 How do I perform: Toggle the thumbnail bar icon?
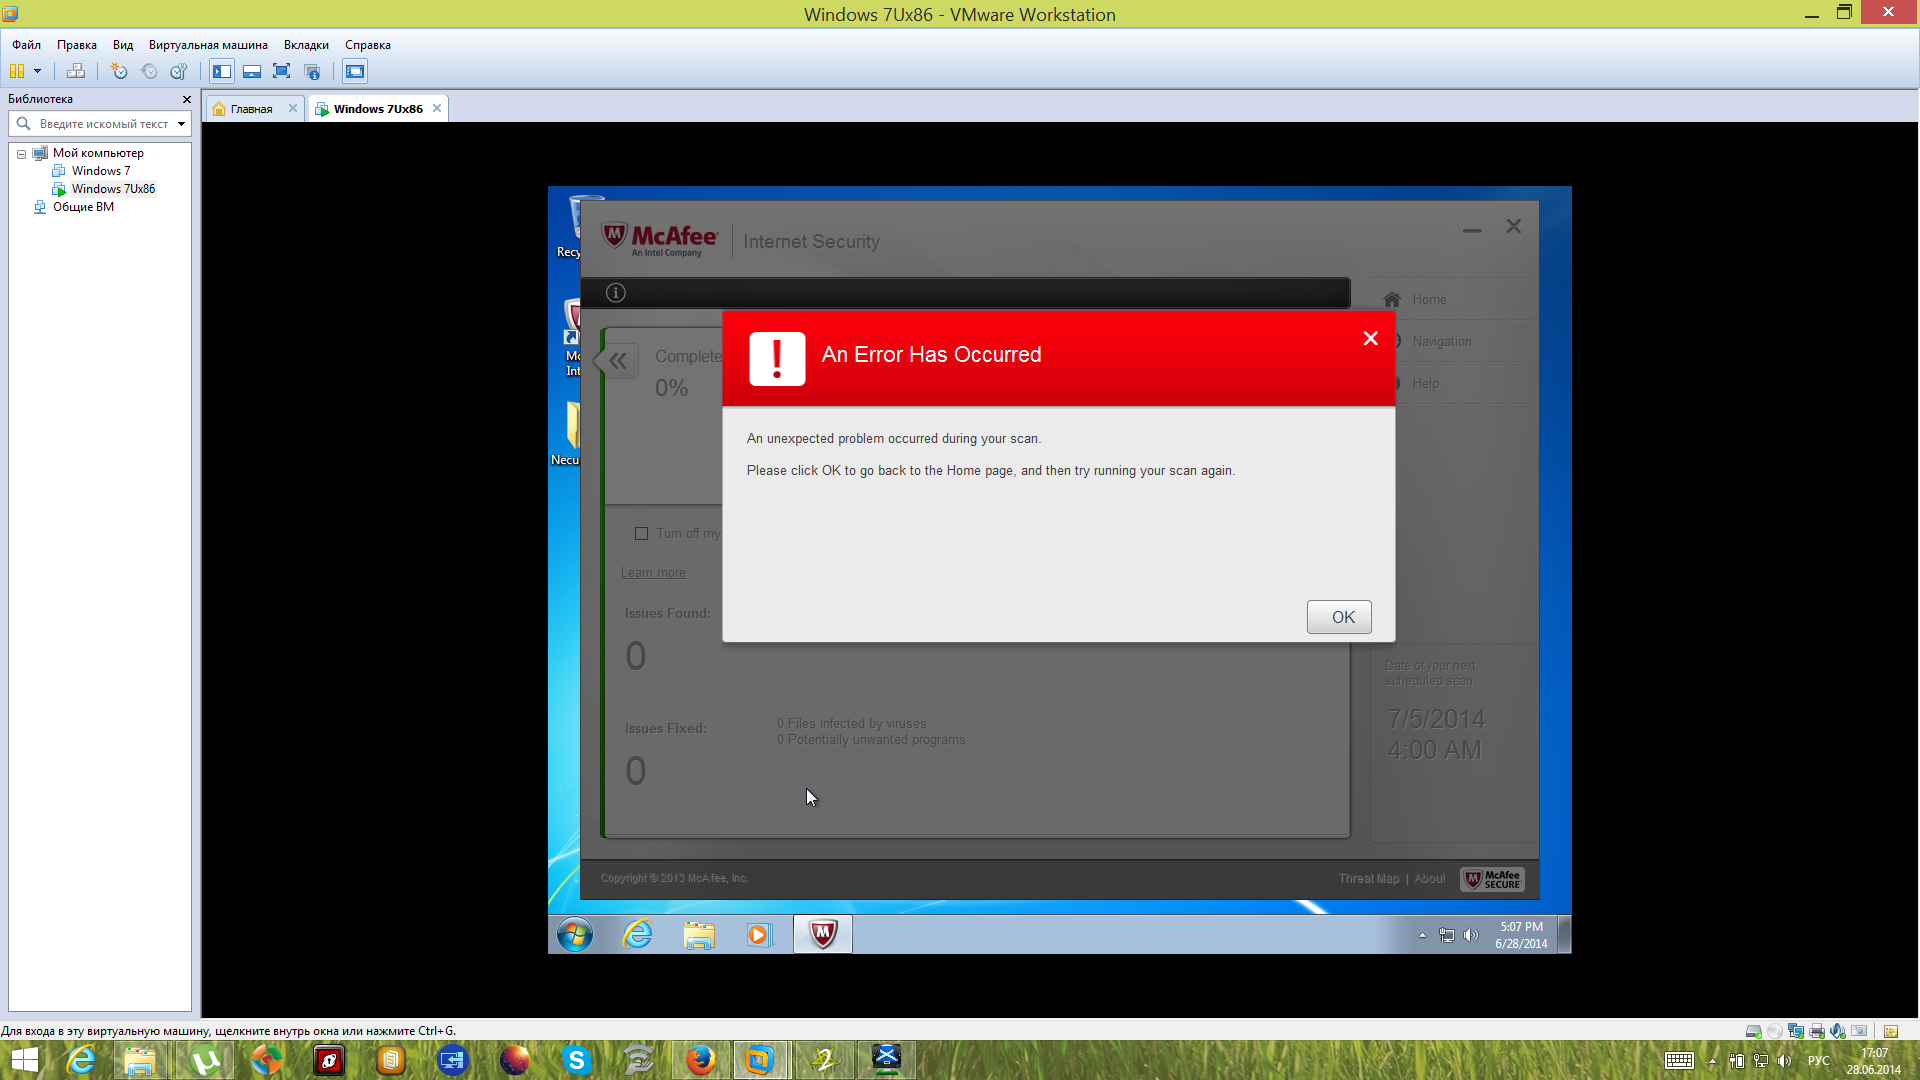(x=252, y=71)
